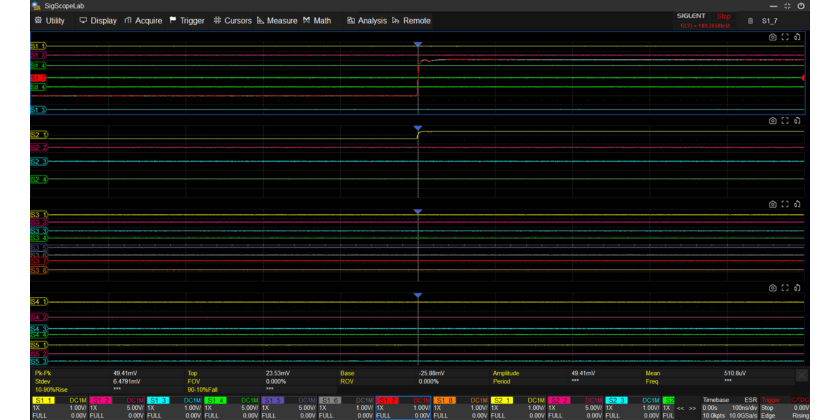Expand the third waveform grid to fullscreen
The width and height of the screenshot is (840, 420).
[x=785, y=203]
